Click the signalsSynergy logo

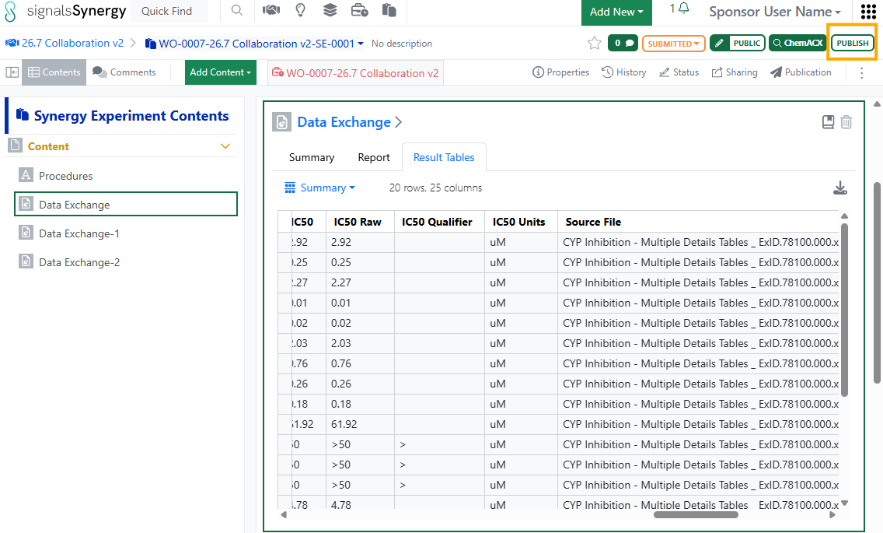[x=65, y=11]
